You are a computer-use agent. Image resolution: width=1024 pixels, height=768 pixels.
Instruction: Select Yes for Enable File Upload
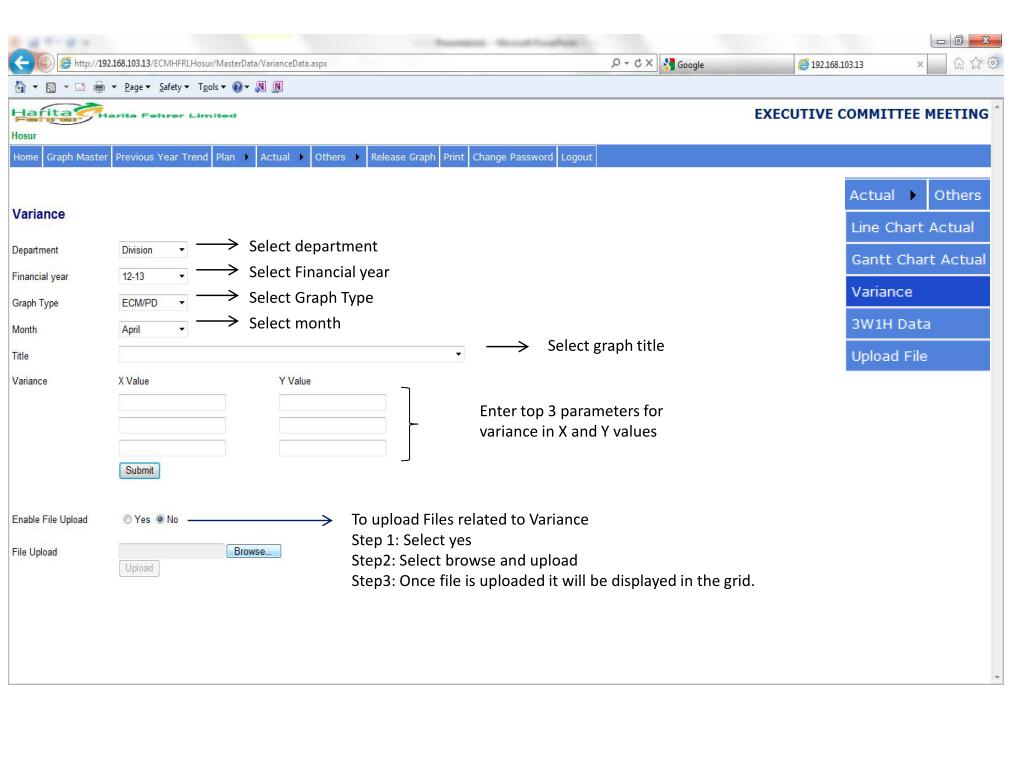tap(127, 520)
